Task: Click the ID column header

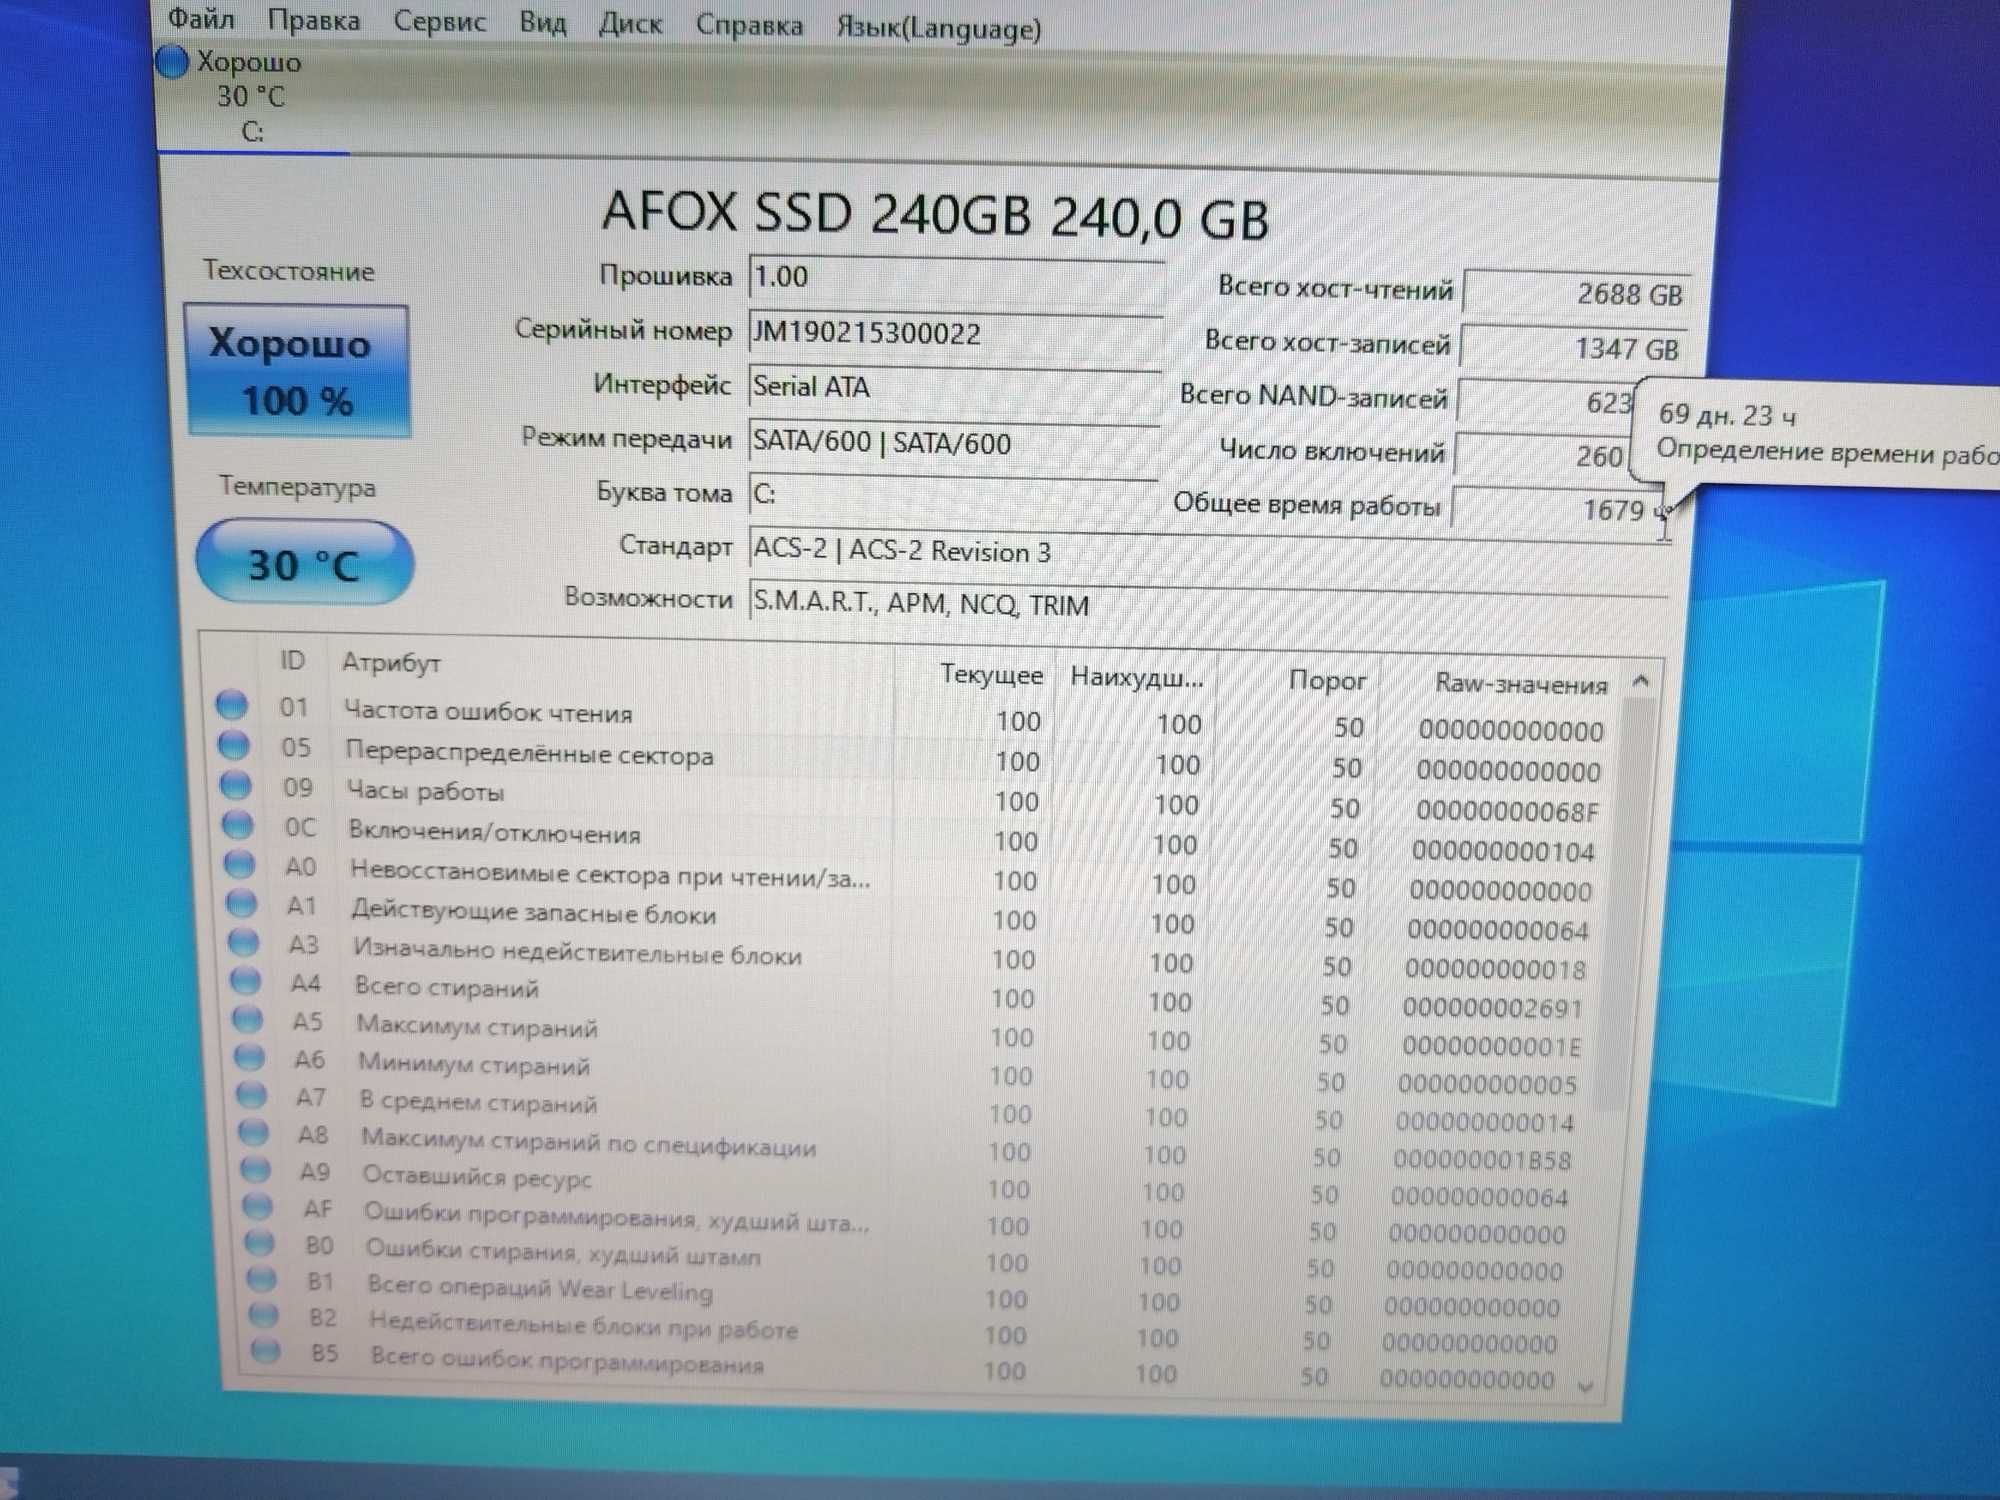Action: coord(292,660)
